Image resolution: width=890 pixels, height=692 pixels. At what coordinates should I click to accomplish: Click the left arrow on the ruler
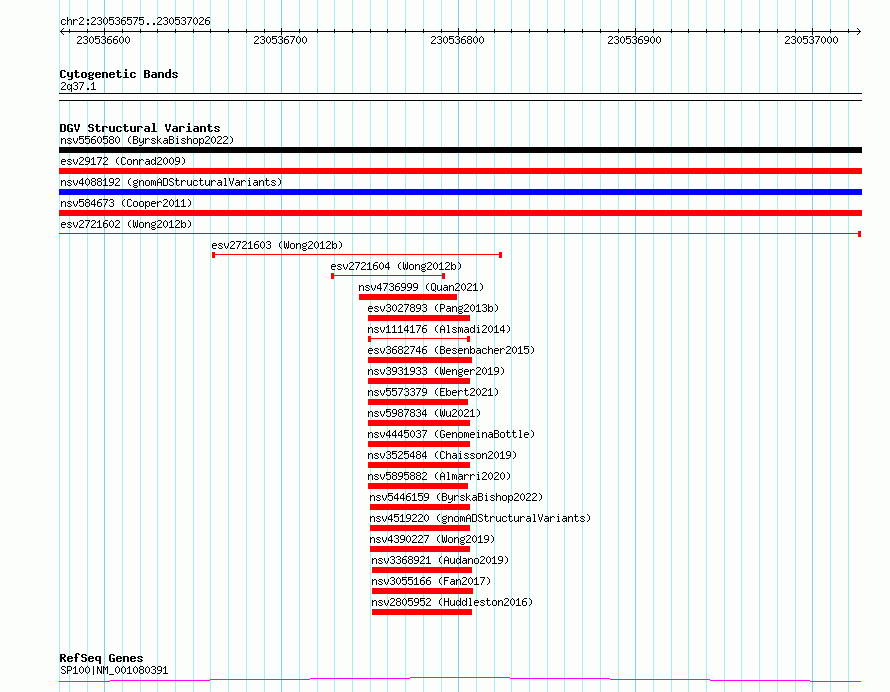[x=62, y=32]
